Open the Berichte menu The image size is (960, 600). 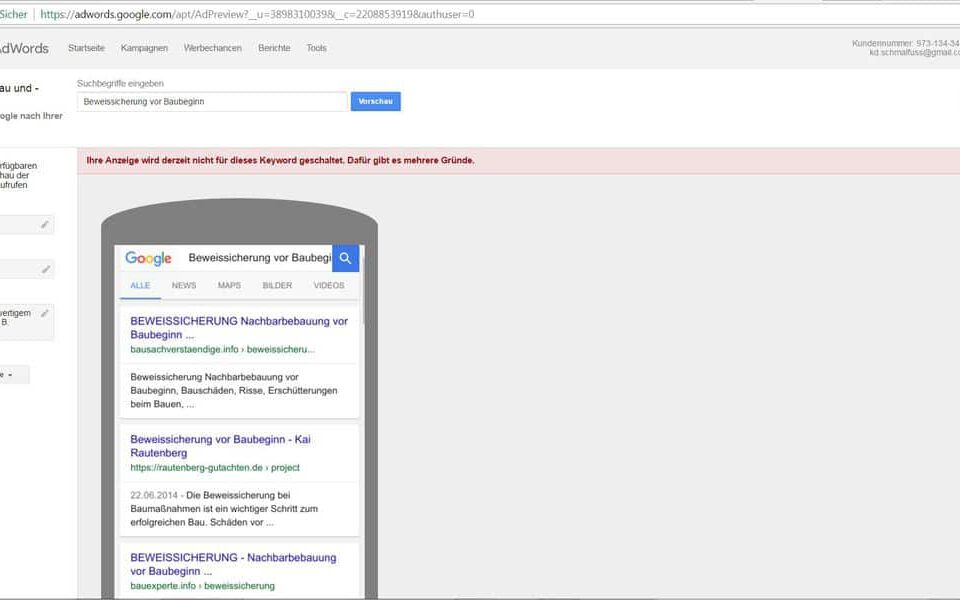(274, 48)
